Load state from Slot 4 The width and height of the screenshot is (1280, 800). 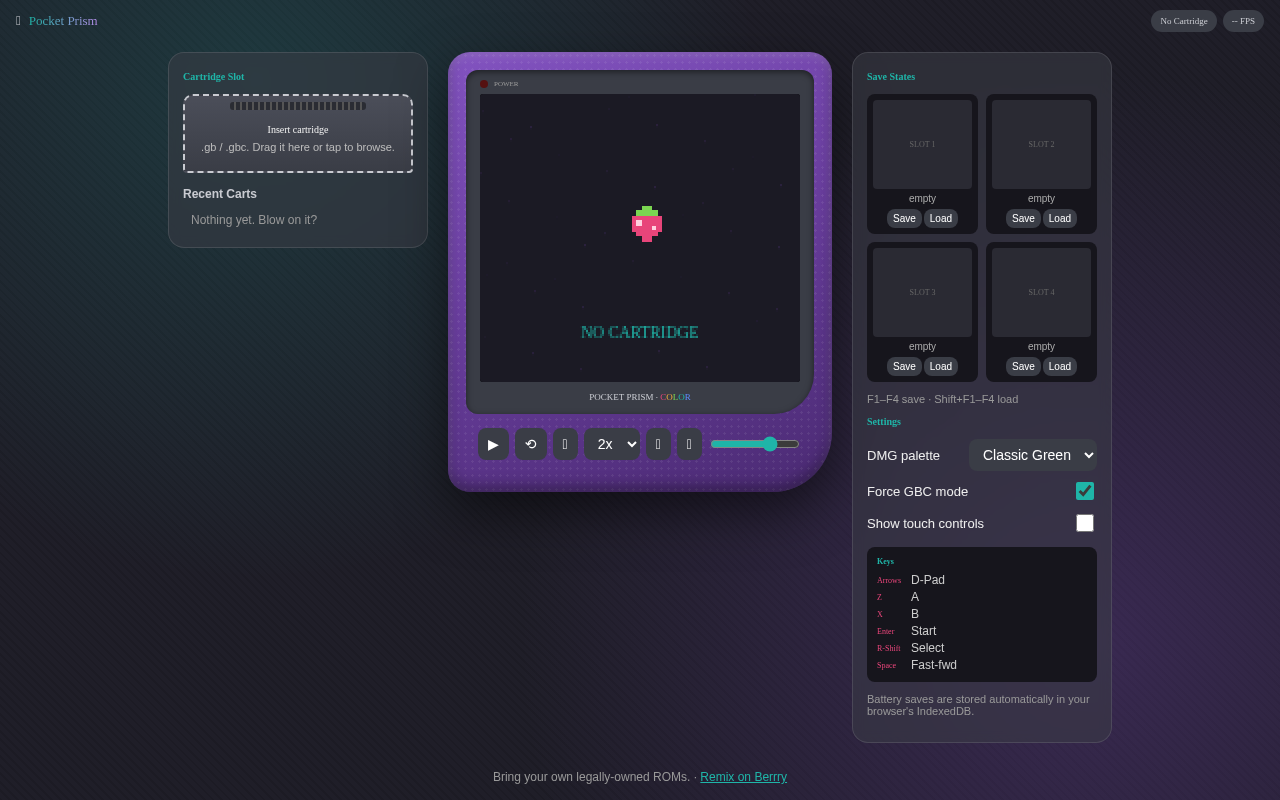[x=1060, y=366]
